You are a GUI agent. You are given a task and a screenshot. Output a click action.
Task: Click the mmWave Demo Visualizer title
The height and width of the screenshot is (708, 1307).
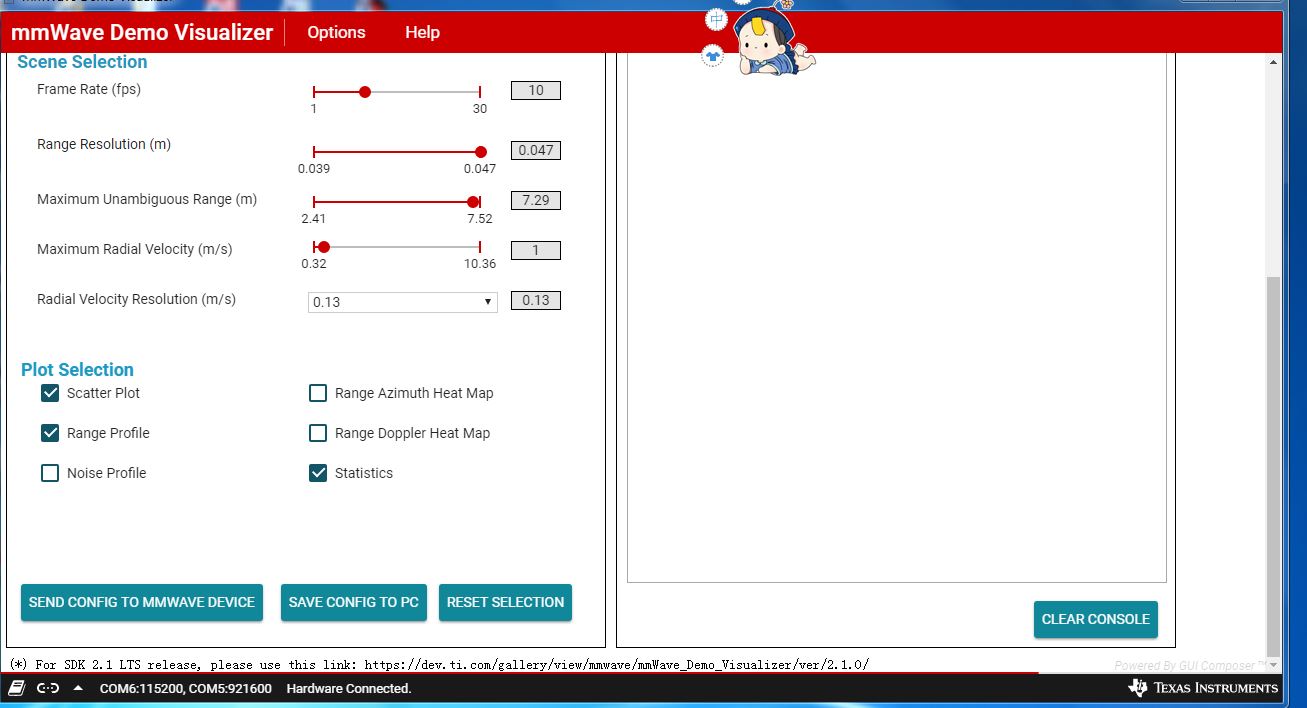pyautogui.click(x=142, y=32)
